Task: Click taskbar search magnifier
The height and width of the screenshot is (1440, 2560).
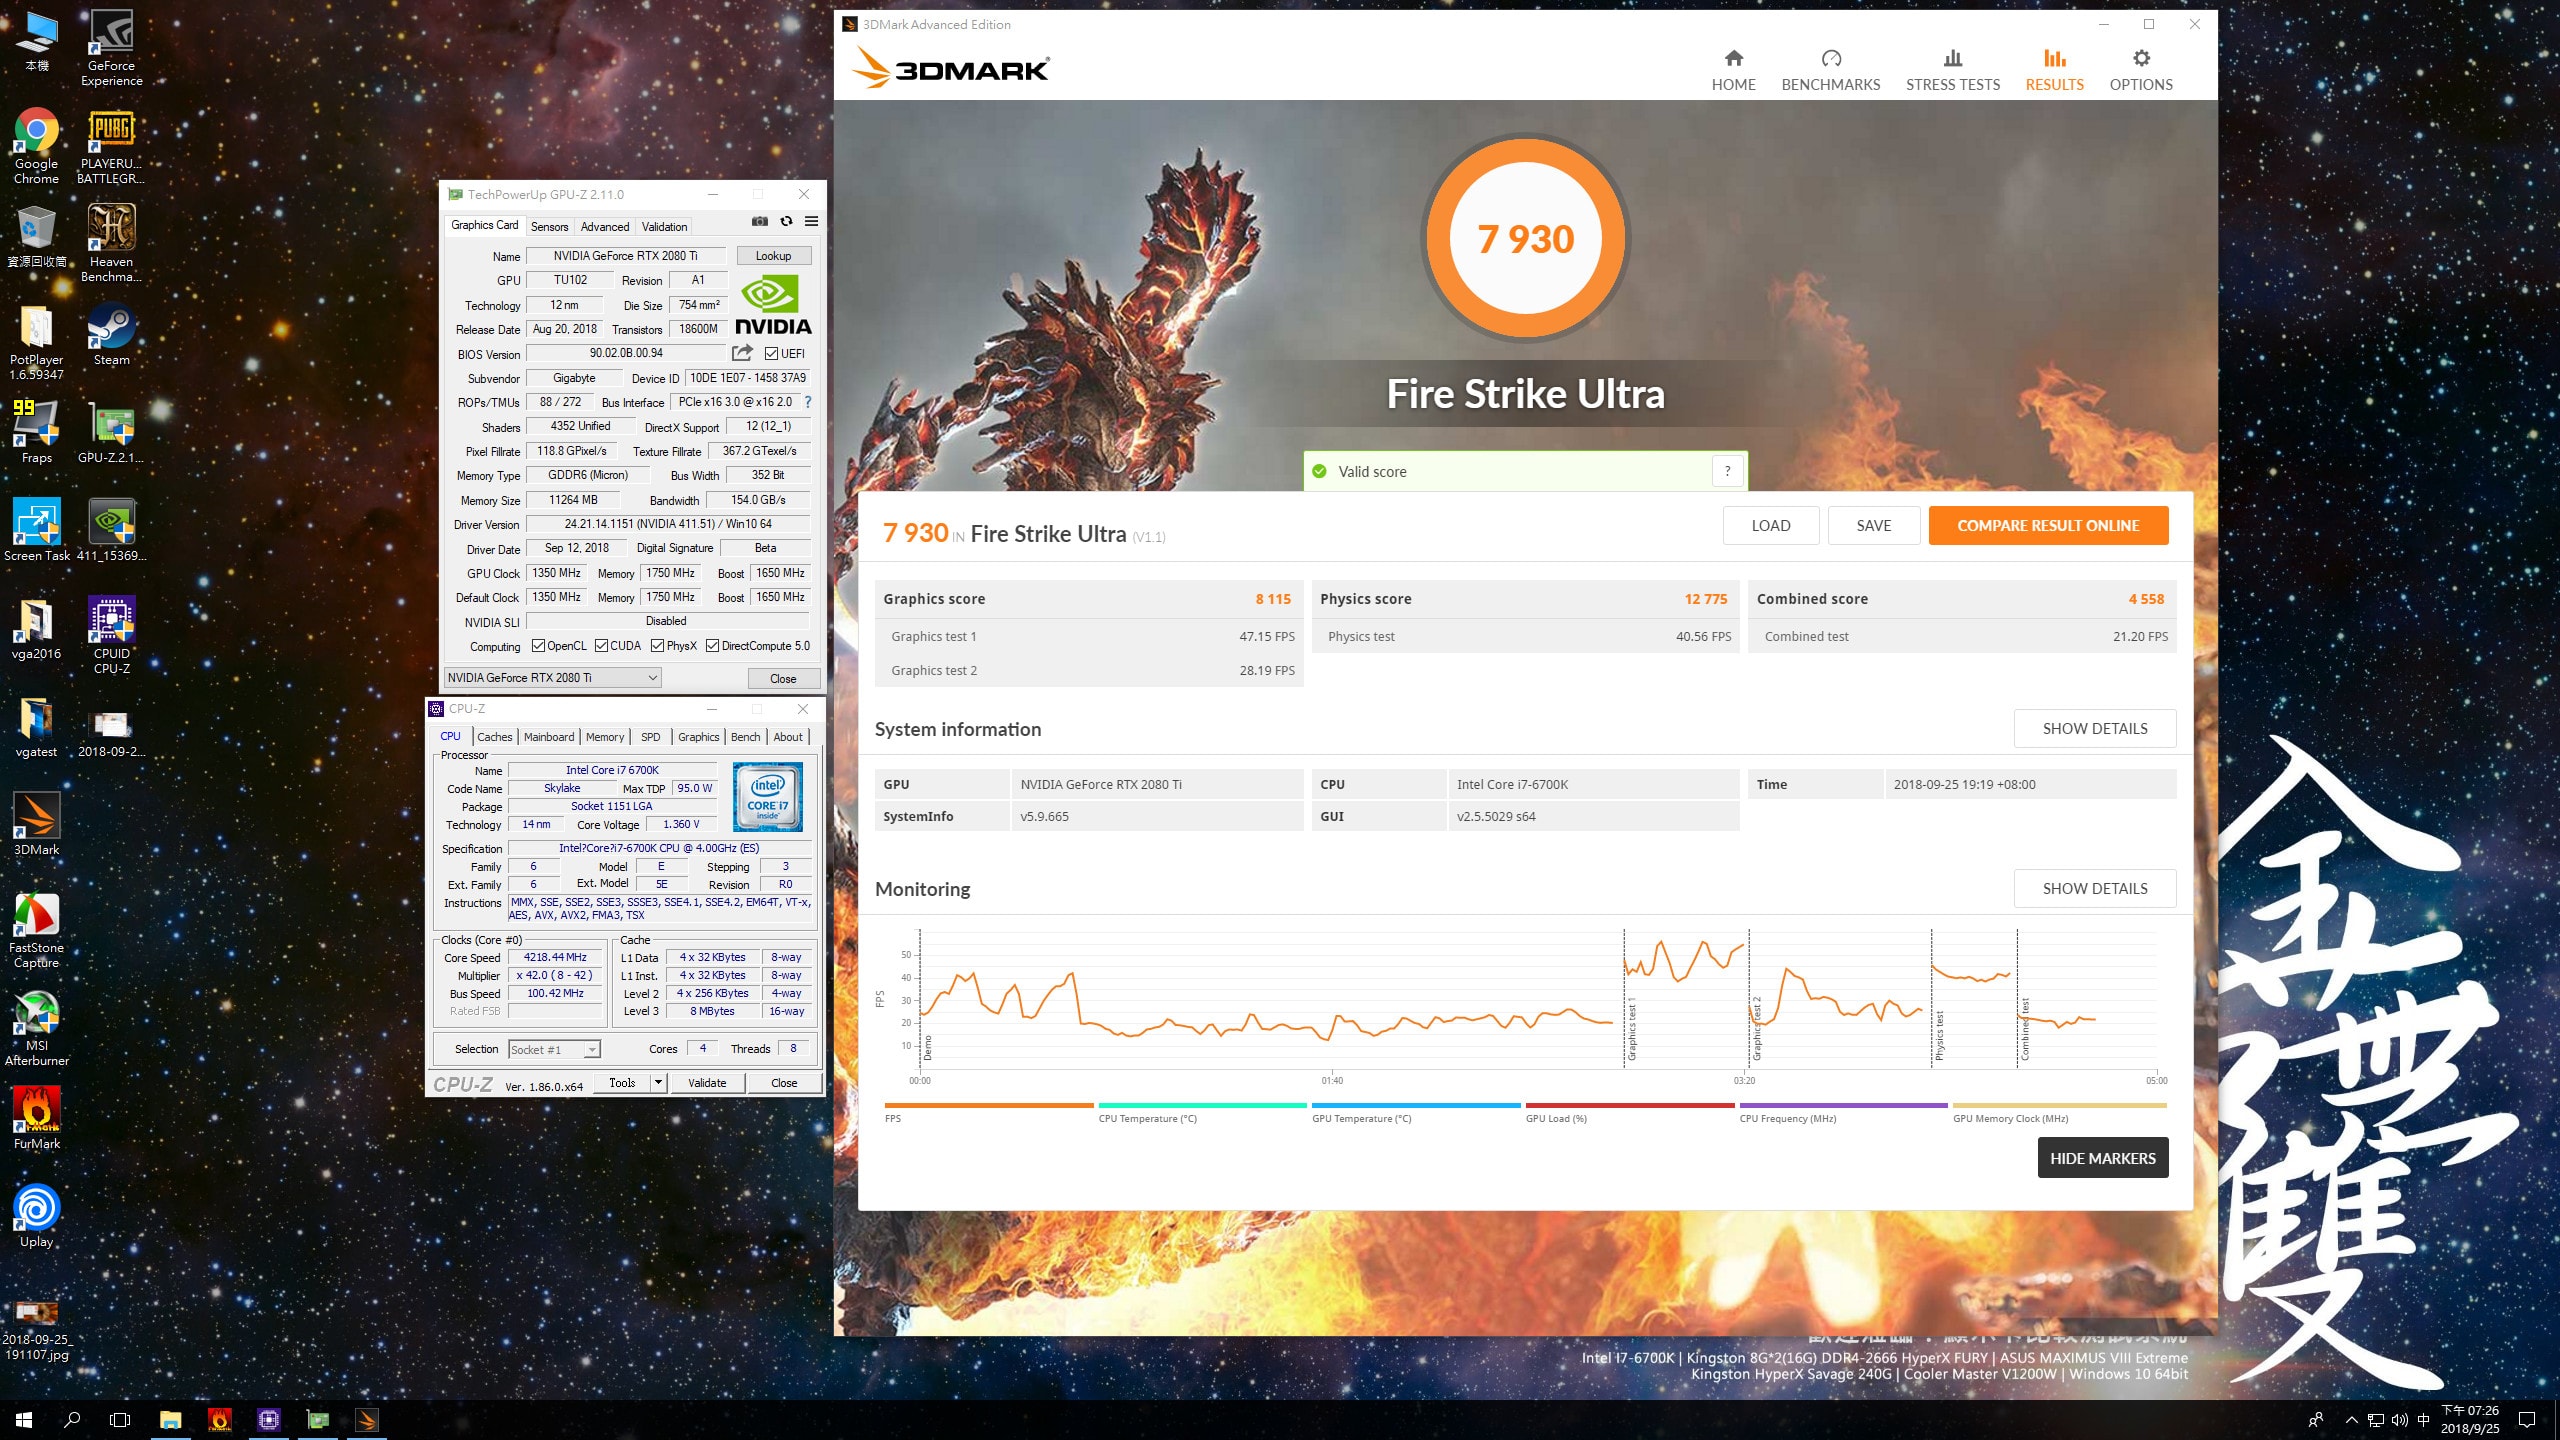Action: point(72,1419)
